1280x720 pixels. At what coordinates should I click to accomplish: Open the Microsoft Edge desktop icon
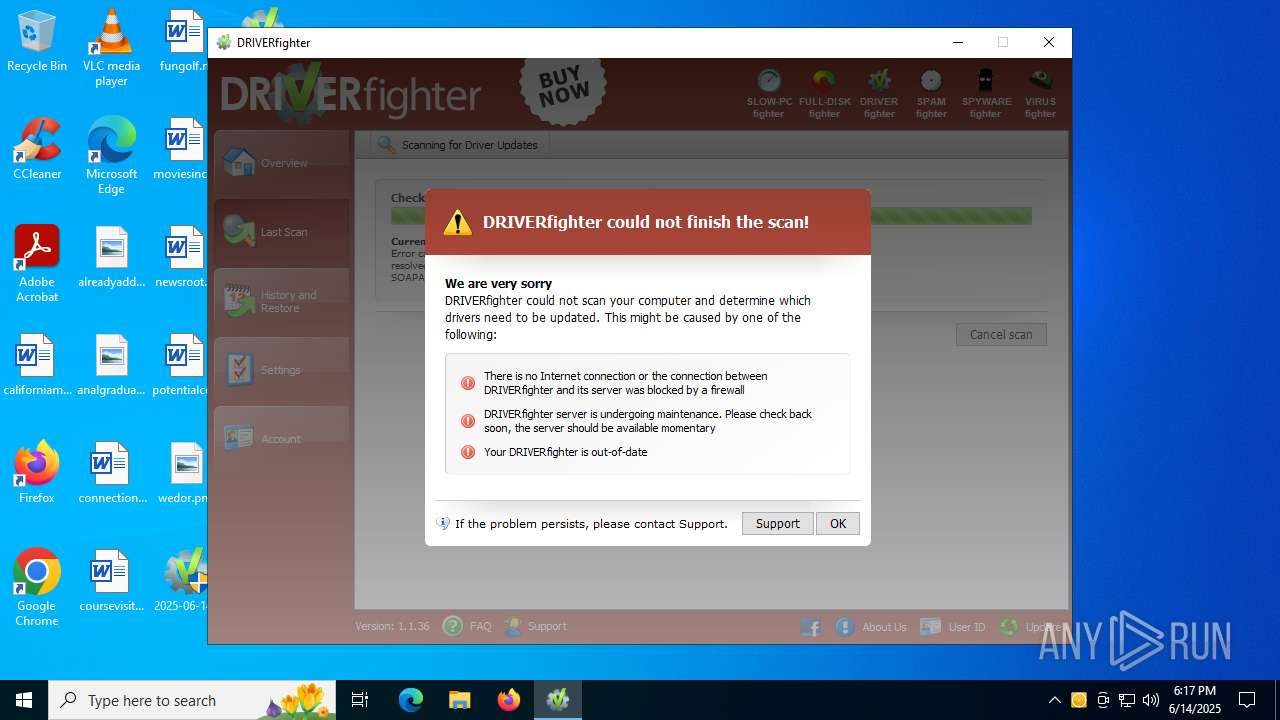click(x=111, y=156)
